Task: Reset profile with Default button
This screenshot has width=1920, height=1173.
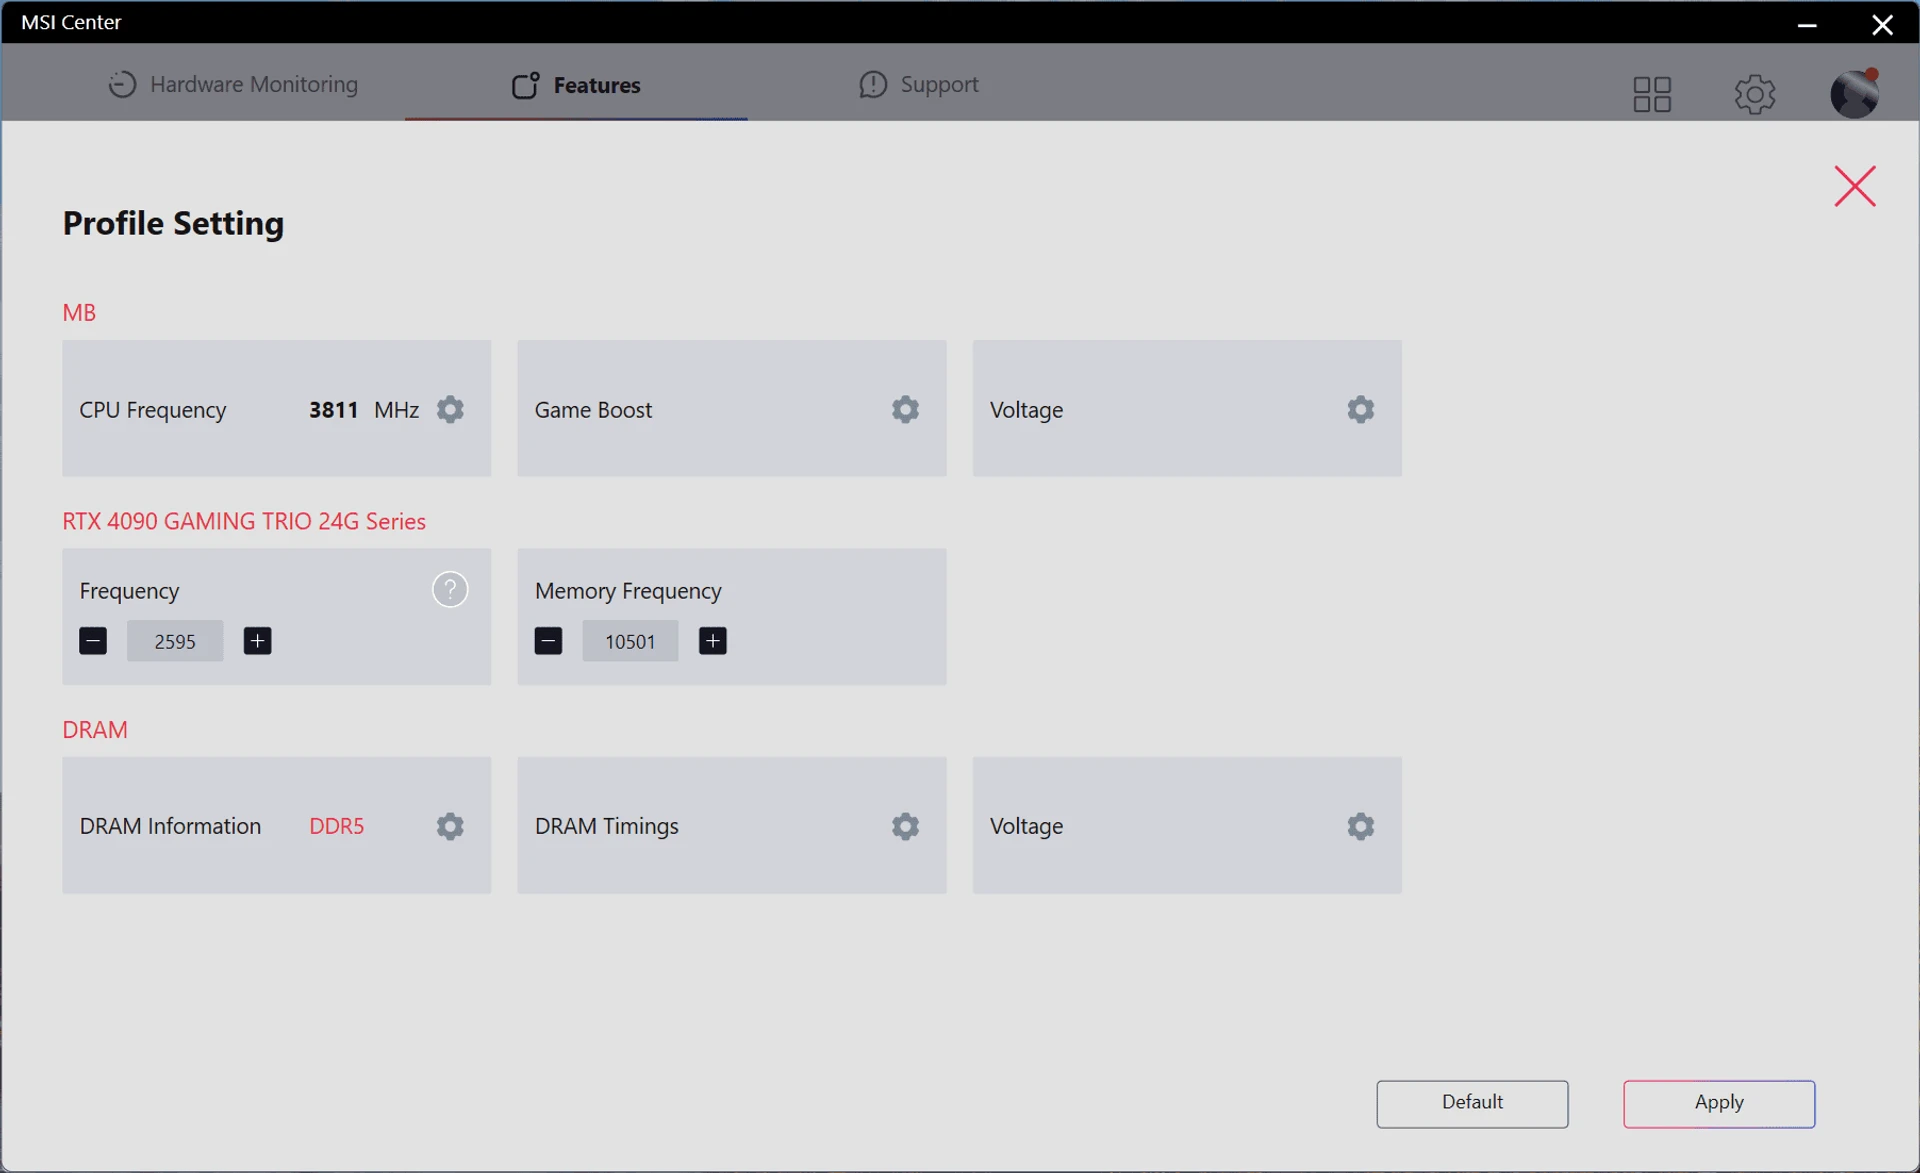Action: [x=1472, y=1103]
